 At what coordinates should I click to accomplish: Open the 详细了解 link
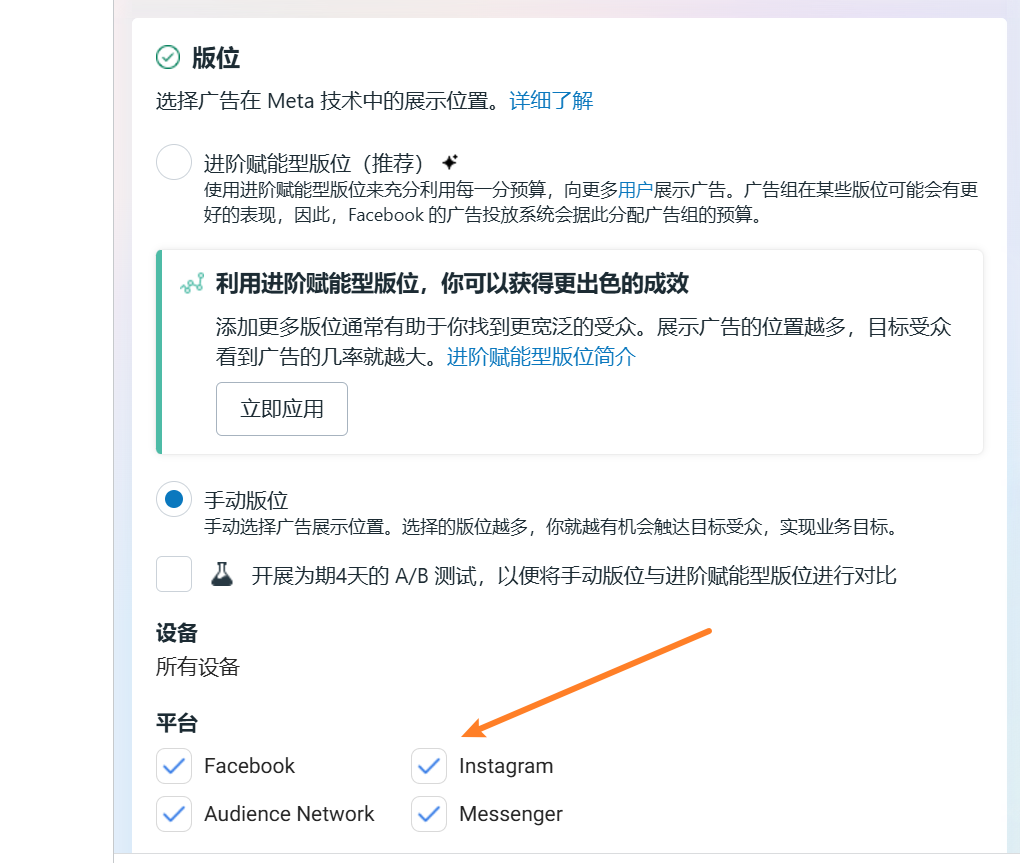551,101
